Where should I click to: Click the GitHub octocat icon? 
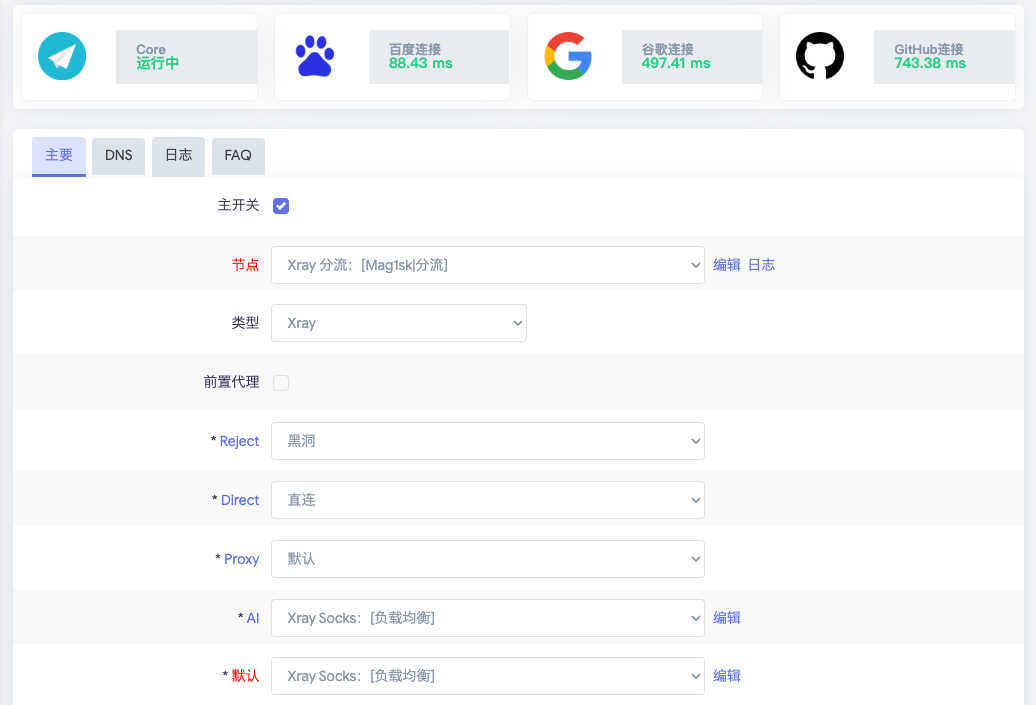(820, 57)
